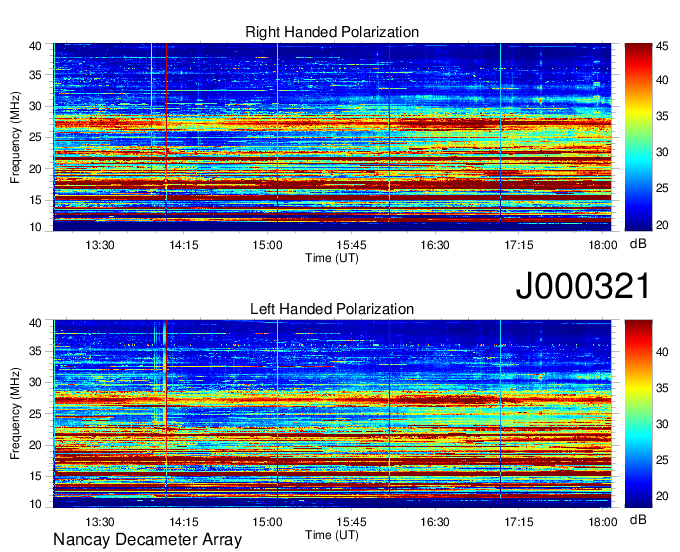Click the 40 value on right-handed colorbar scale

click(x=662, y=80)
